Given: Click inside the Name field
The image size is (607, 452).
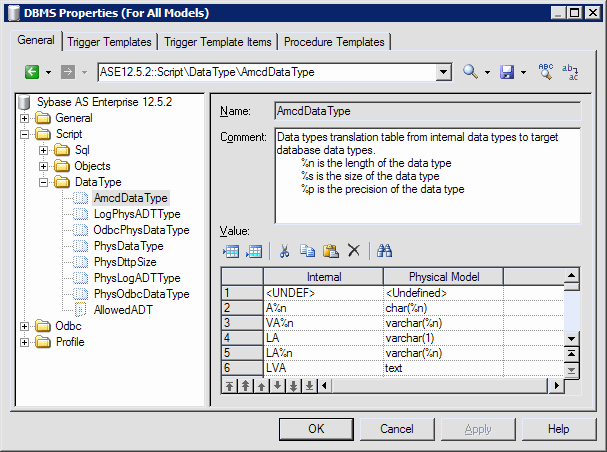Looking at the screenshot, I should [427, 111].
